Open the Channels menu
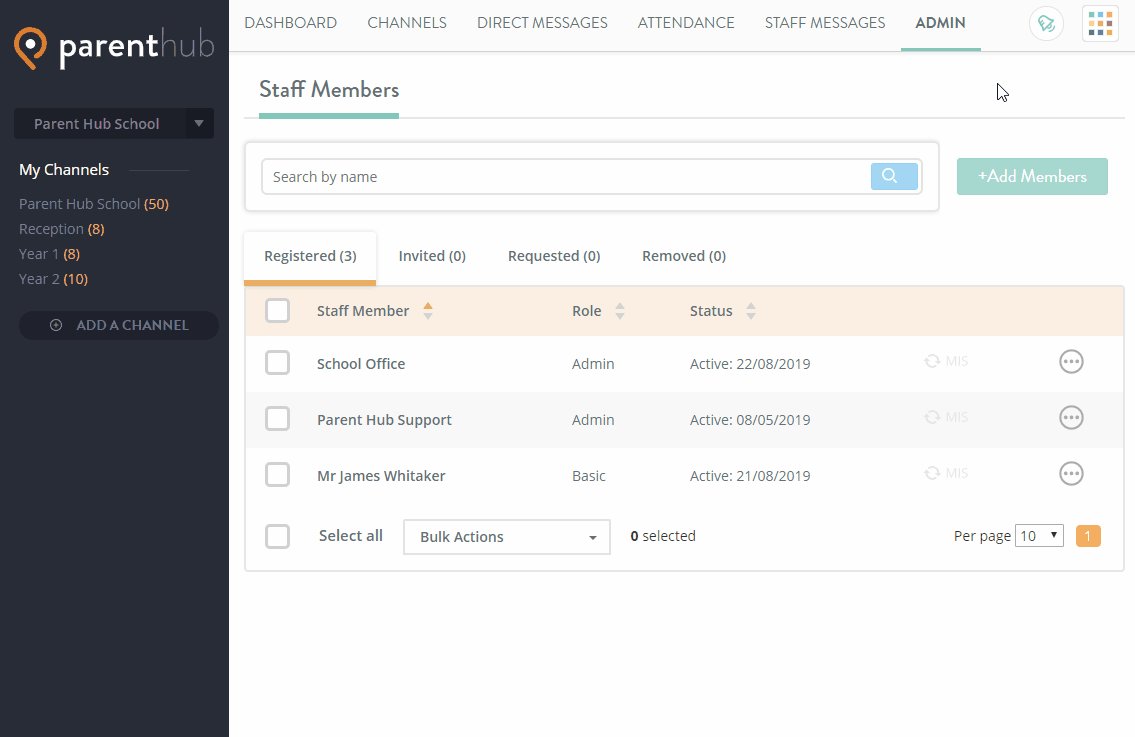Screen dimensions: 1135x737 407,23
